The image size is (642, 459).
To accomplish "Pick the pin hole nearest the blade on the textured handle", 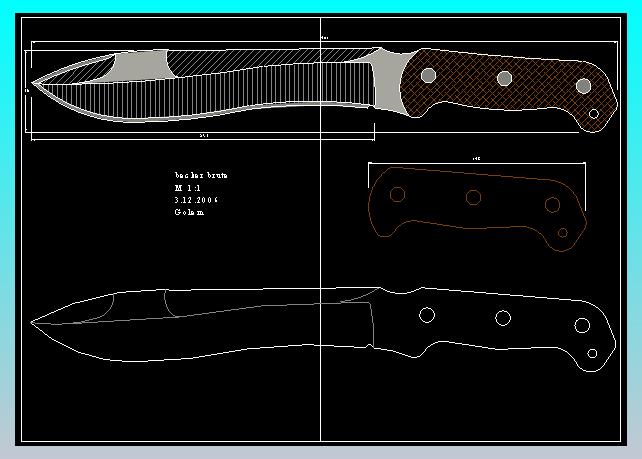I will pyautogui.click(x=428, y=75).
